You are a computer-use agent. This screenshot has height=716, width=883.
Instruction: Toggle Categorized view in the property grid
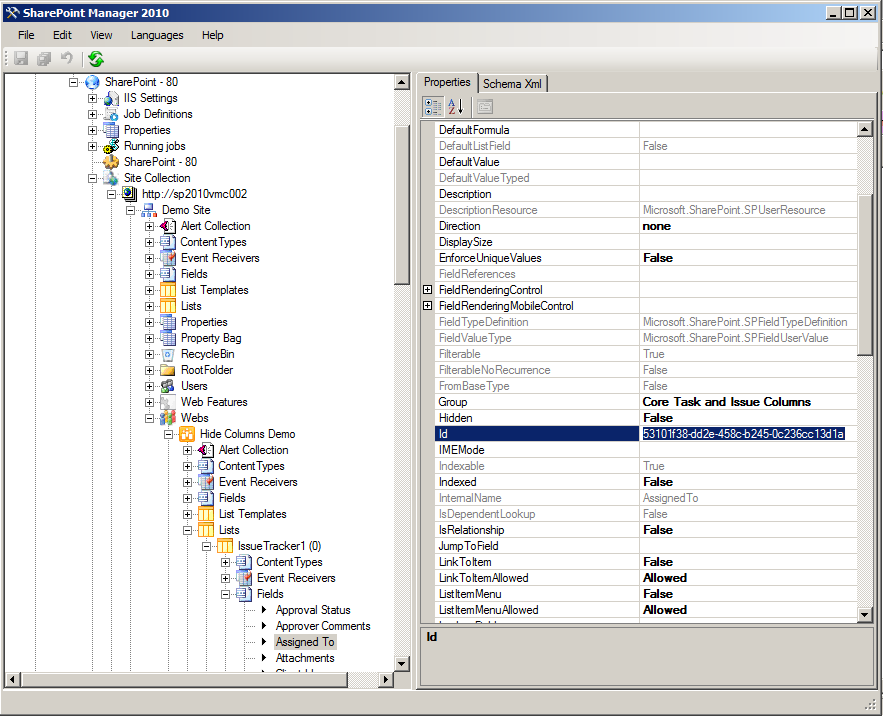pos(432,106)
